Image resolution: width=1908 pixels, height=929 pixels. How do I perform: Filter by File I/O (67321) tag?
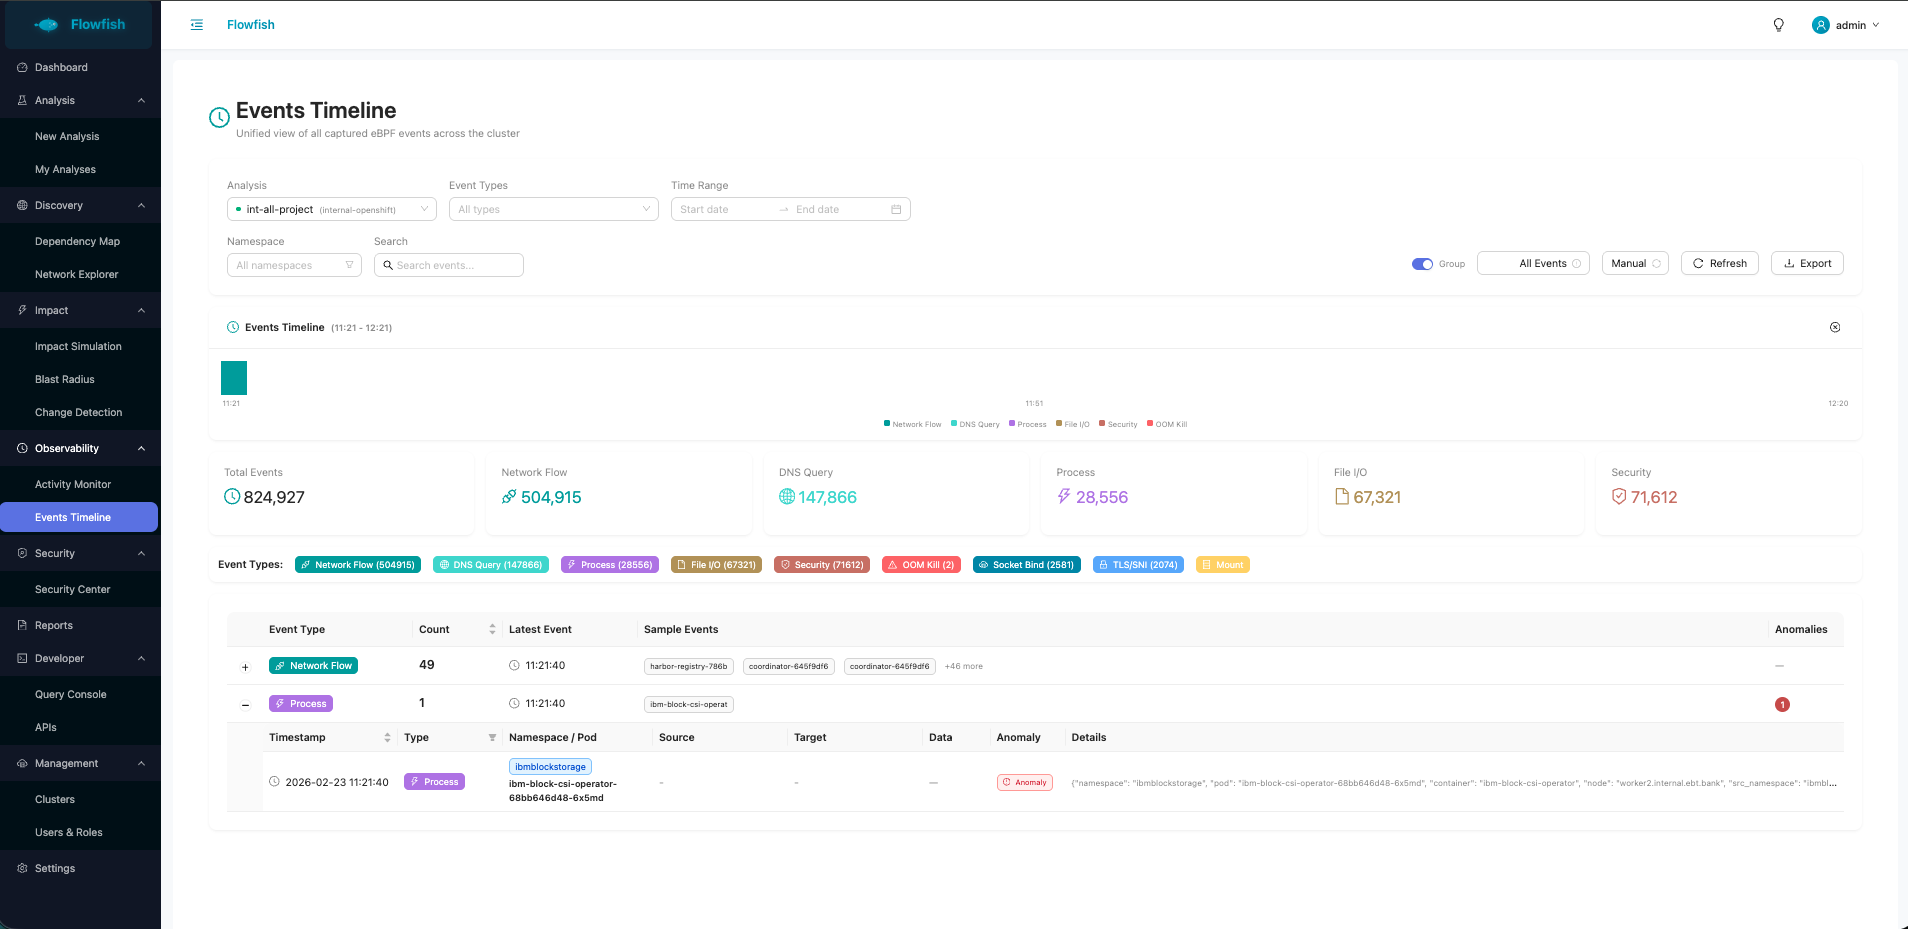point(716,565)
